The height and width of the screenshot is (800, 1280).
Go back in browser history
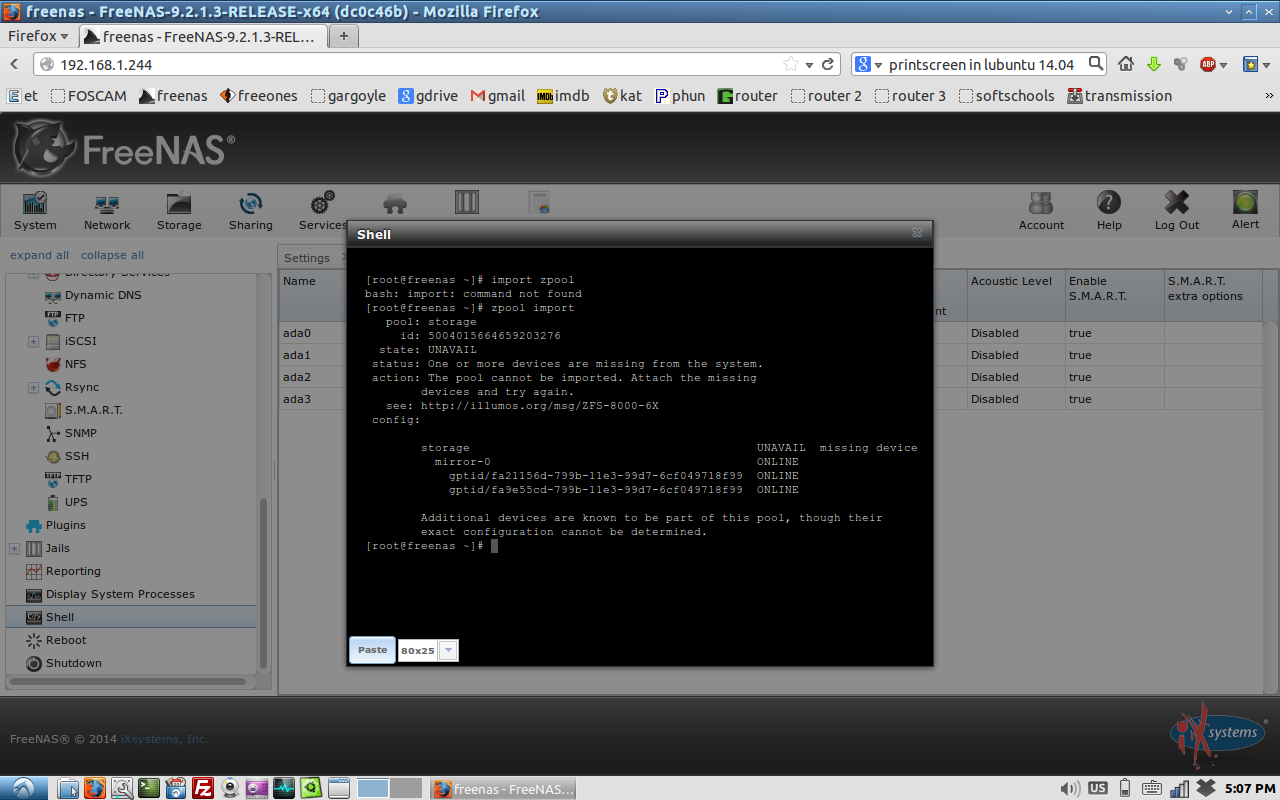click(x=15, y=64)
